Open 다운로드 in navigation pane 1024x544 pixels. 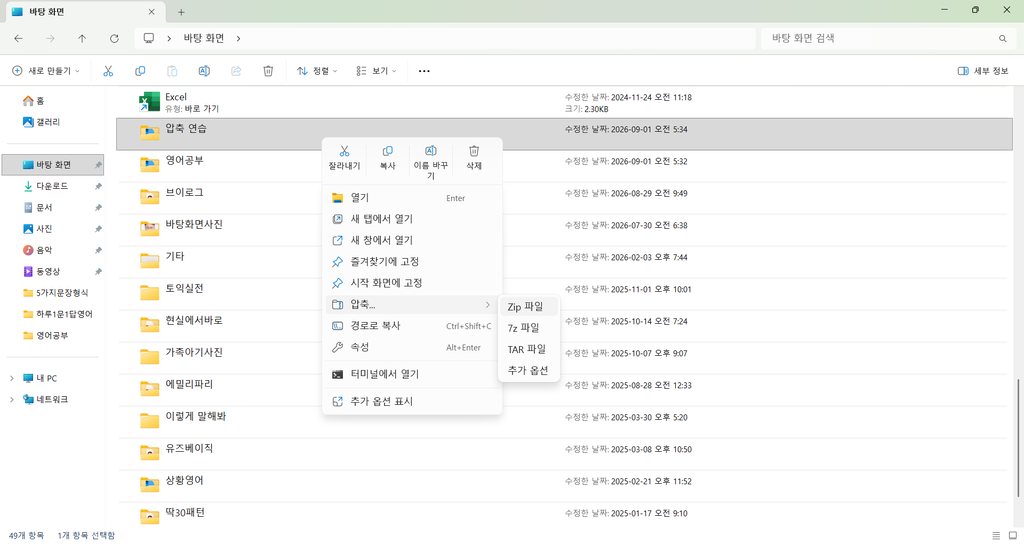(x=52, y=186)
